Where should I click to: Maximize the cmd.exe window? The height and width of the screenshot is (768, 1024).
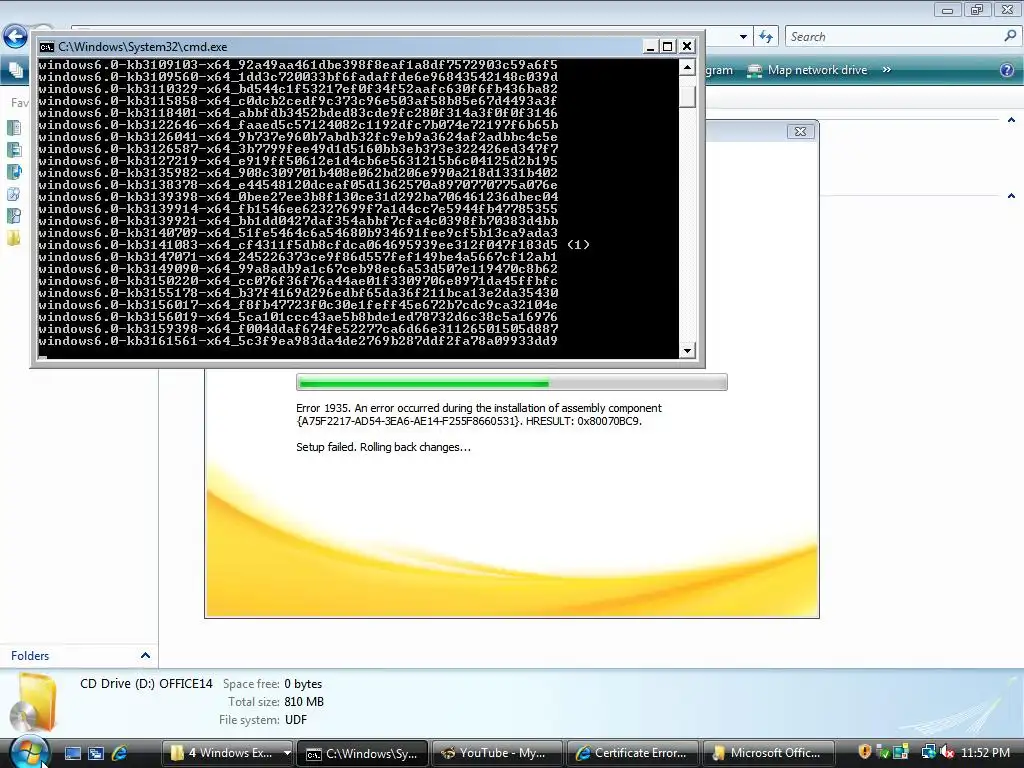[x=667, y=46]
